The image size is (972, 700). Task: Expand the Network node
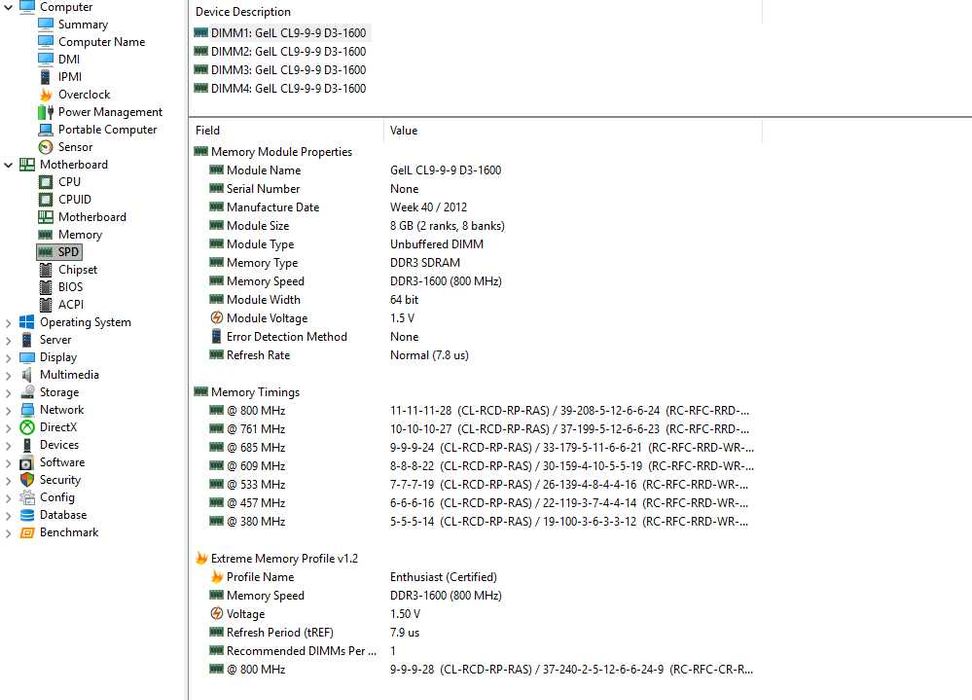(8, 410)
